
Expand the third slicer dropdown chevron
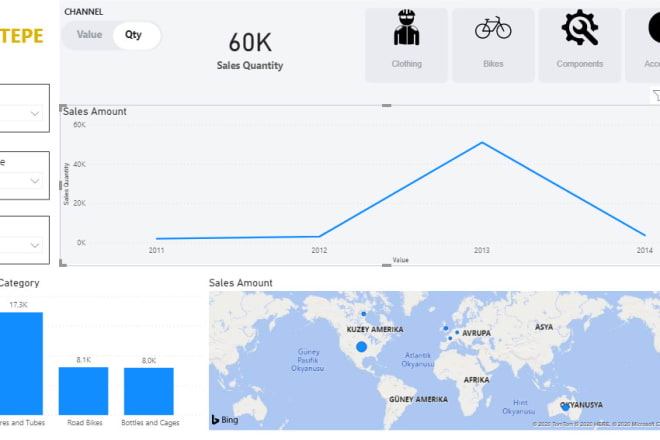click(x=35, y=245)
